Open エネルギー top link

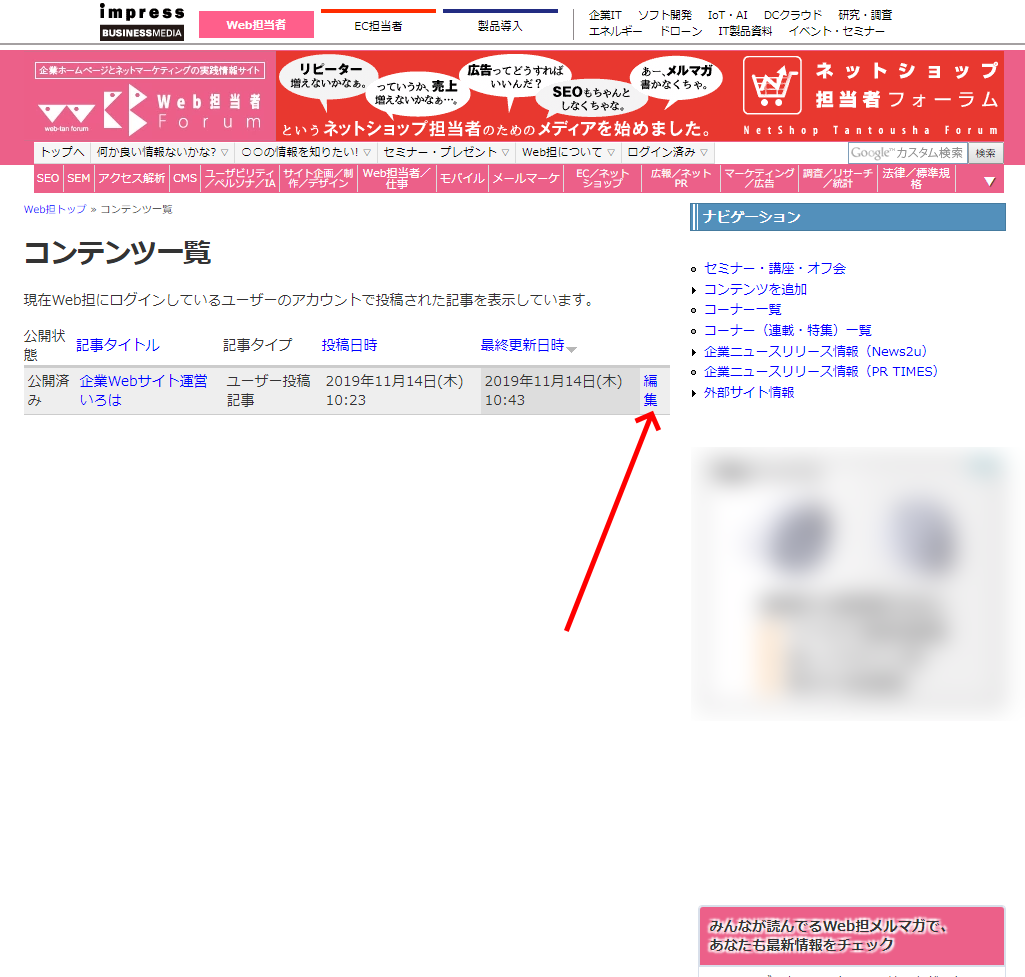click(615, 31)
